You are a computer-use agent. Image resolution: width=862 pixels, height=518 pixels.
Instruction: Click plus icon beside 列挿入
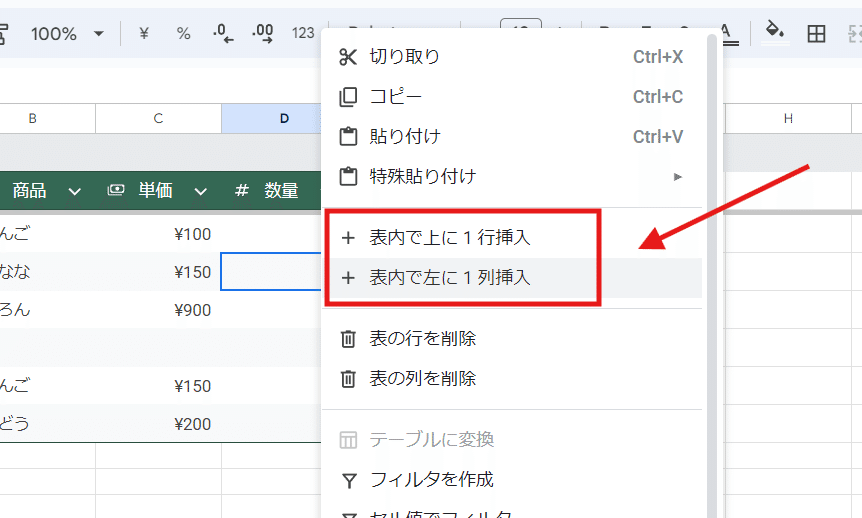348,278
